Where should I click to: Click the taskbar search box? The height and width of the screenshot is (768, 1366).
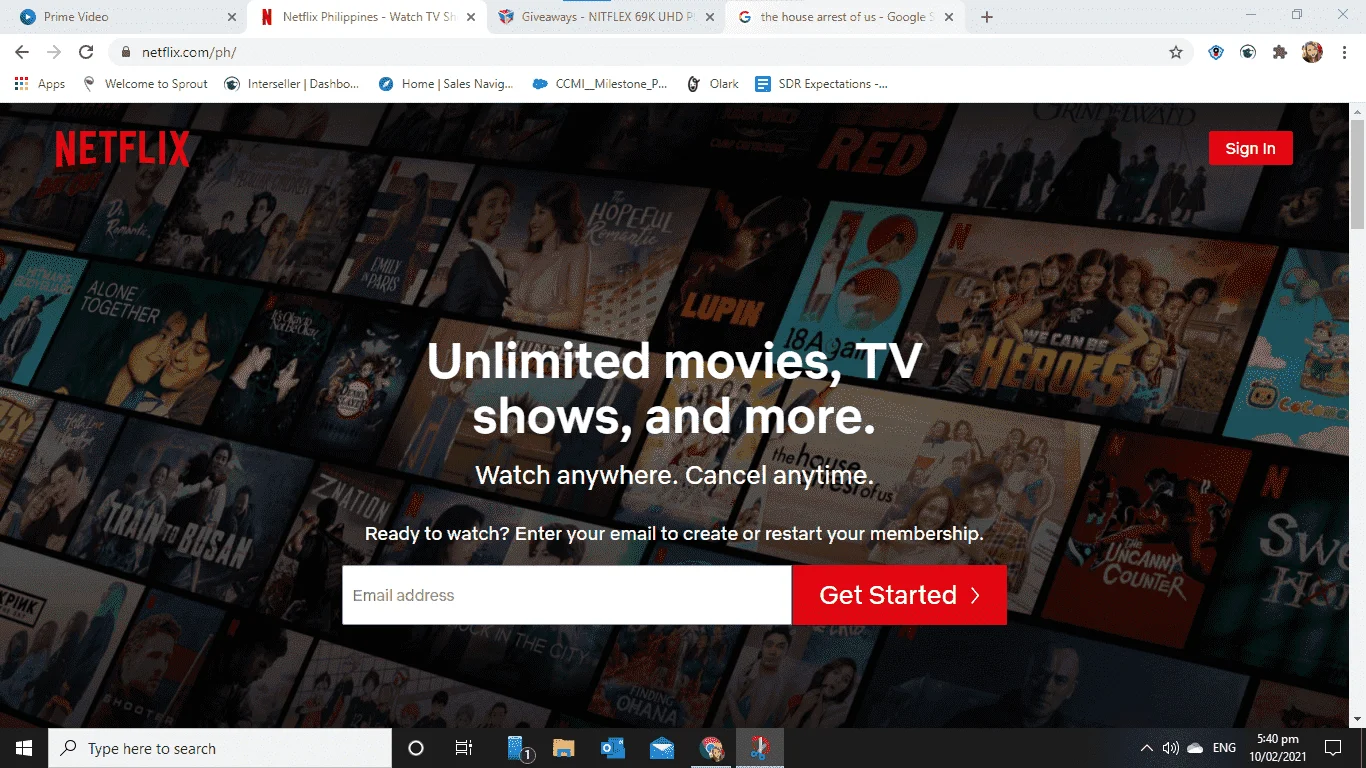[220, 748]
